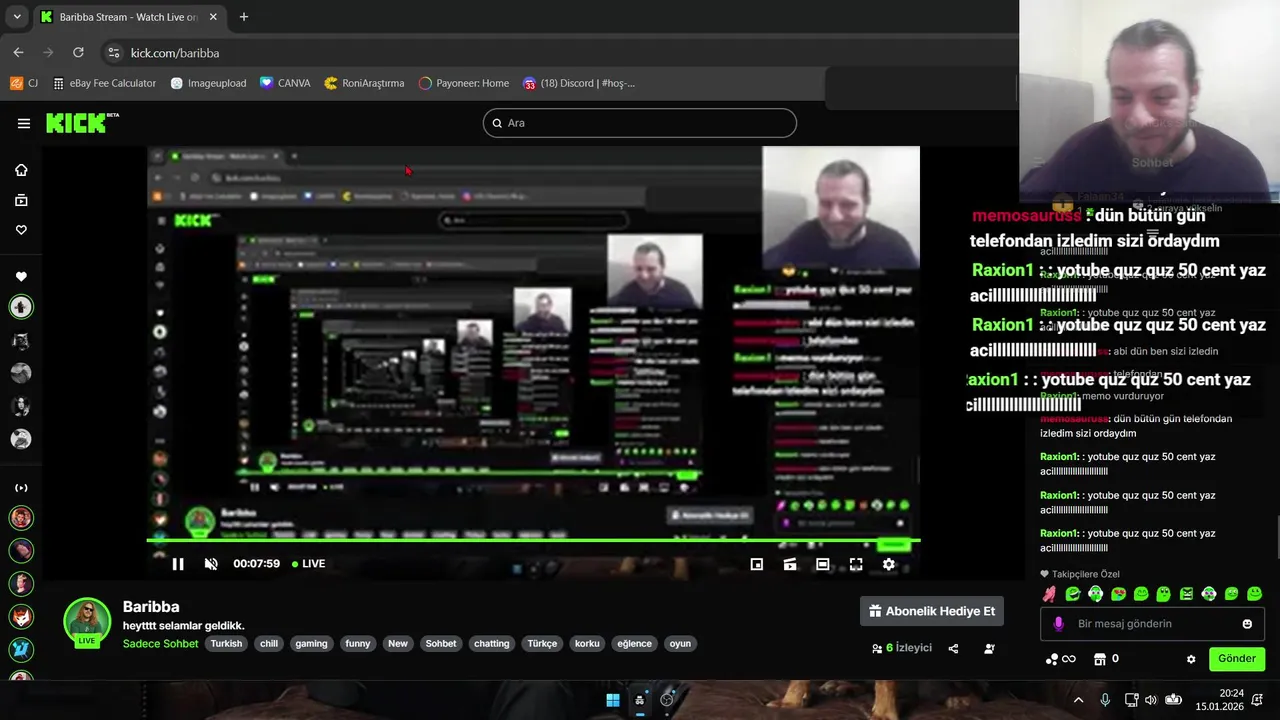
Task: Open the tab search dropdown chevron
Action: click(x=17, y=17)
